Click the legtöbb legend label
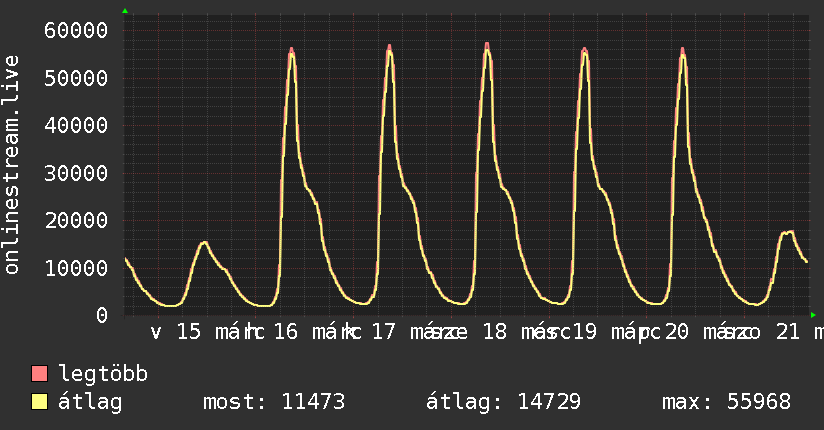 [103, 374]
